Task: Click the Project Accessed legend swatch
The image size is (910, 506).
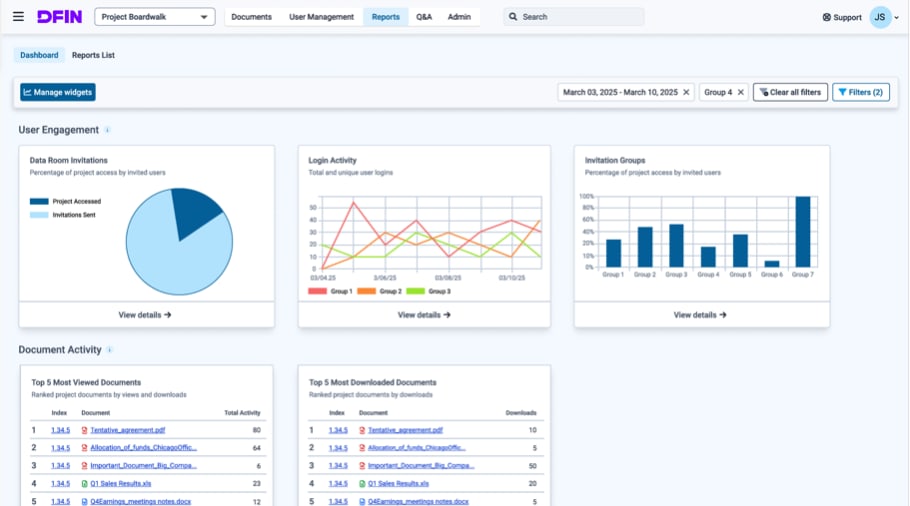Action: point(39,201)
